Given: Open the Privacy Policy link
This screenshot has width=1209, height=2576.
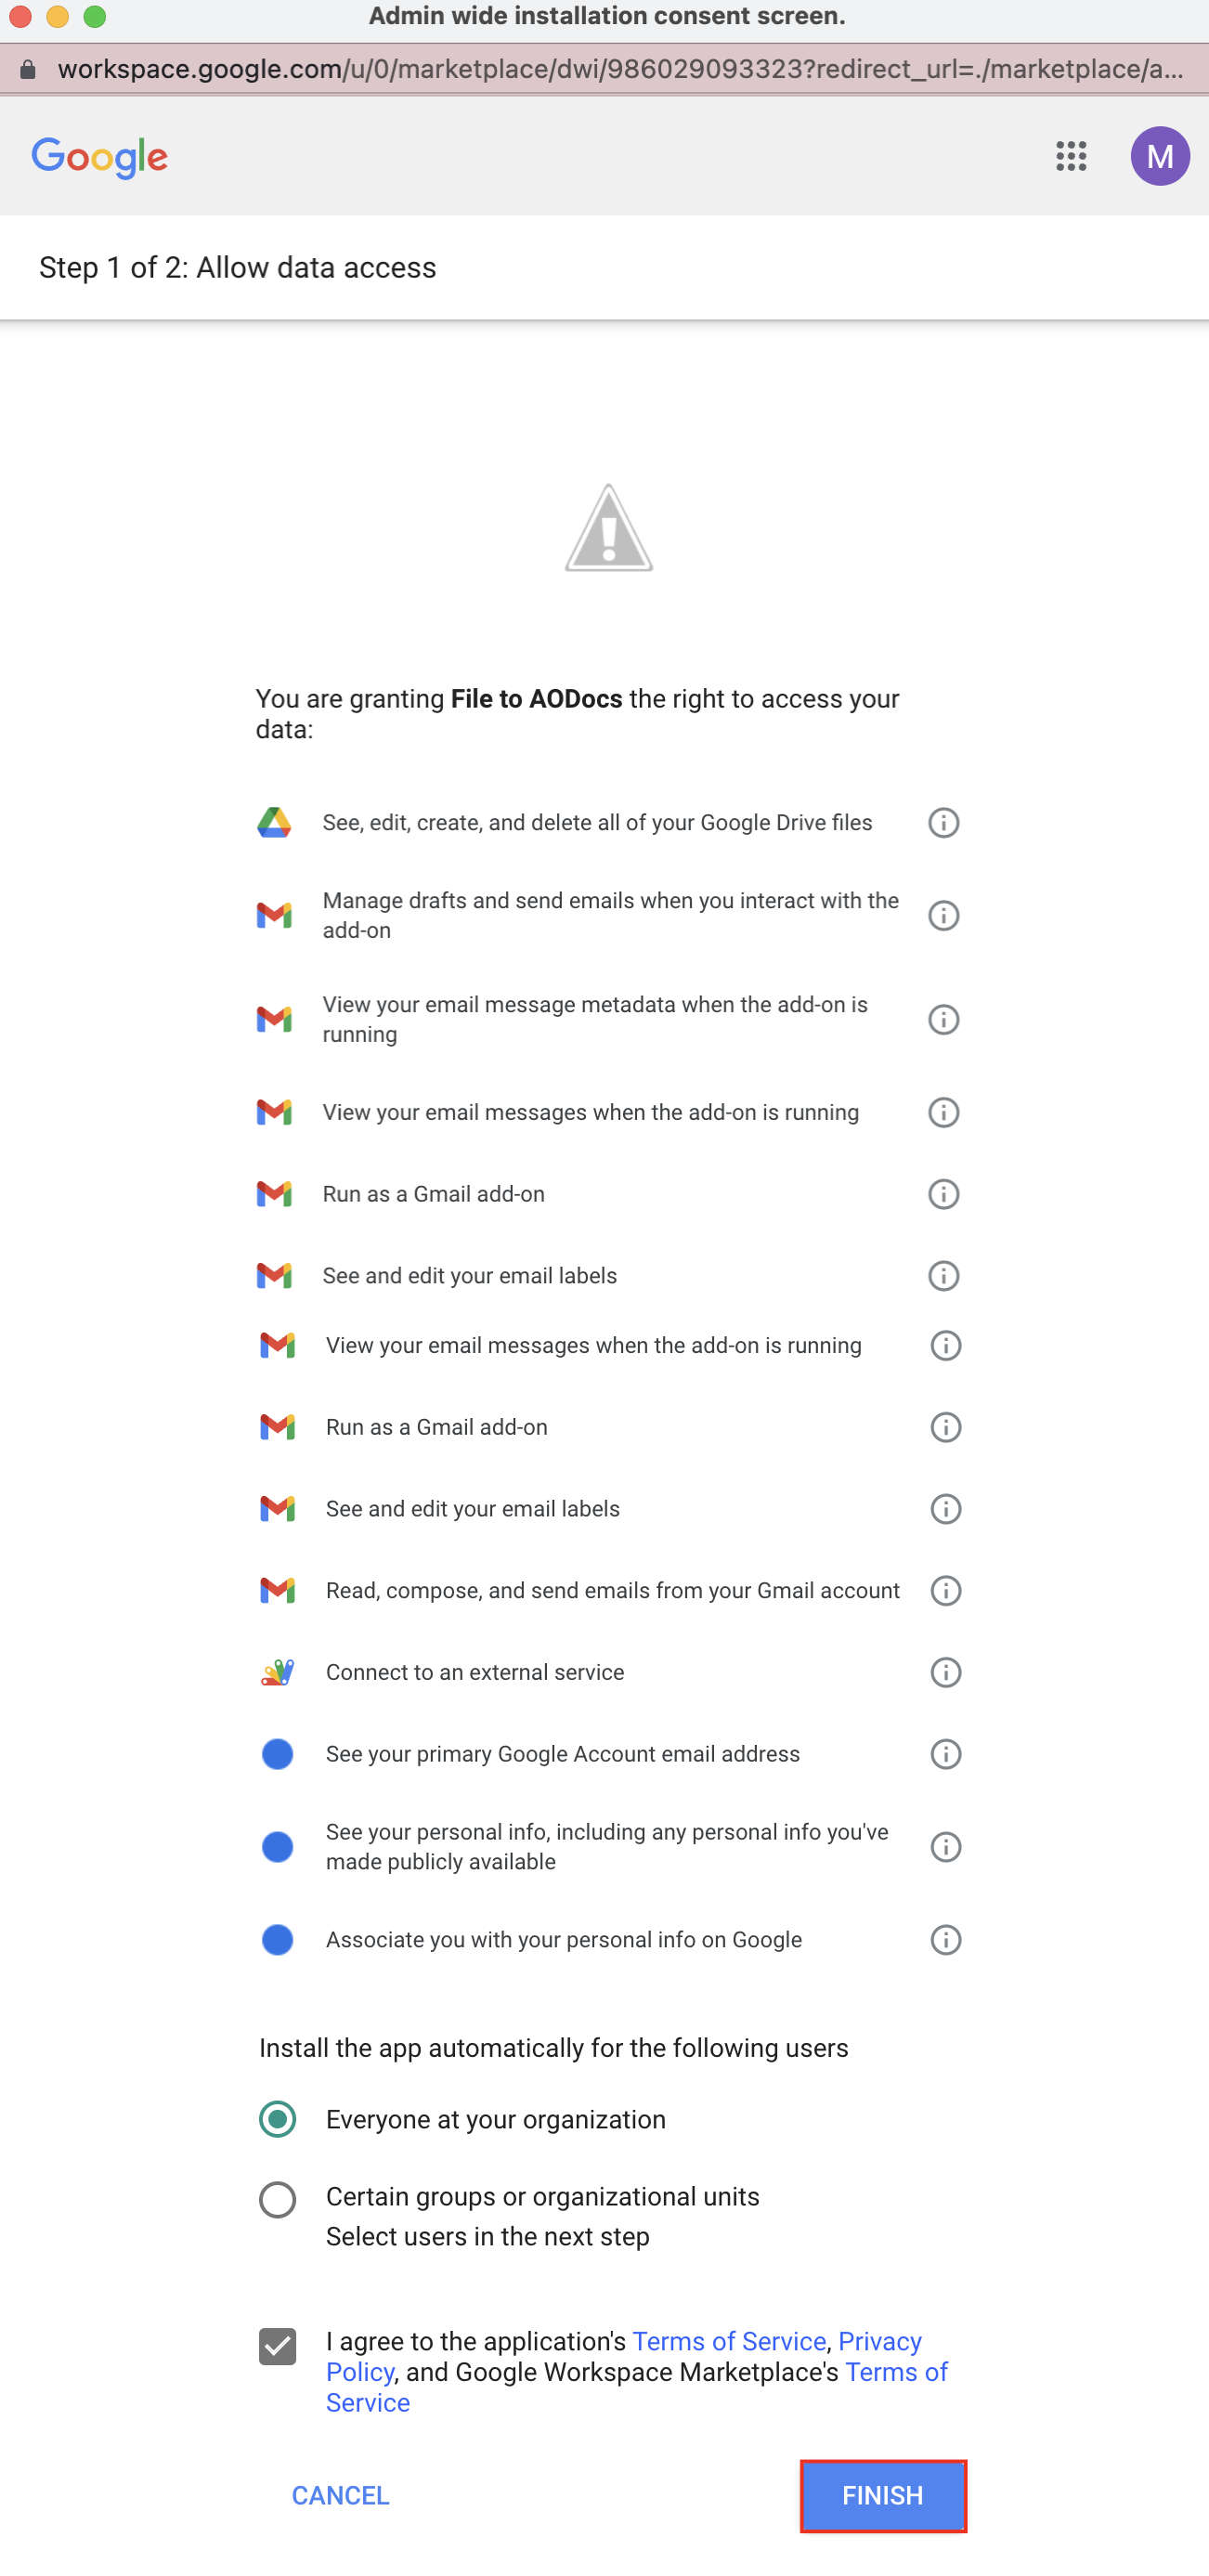Looking at the screenshot, I should coord(880,2340).
